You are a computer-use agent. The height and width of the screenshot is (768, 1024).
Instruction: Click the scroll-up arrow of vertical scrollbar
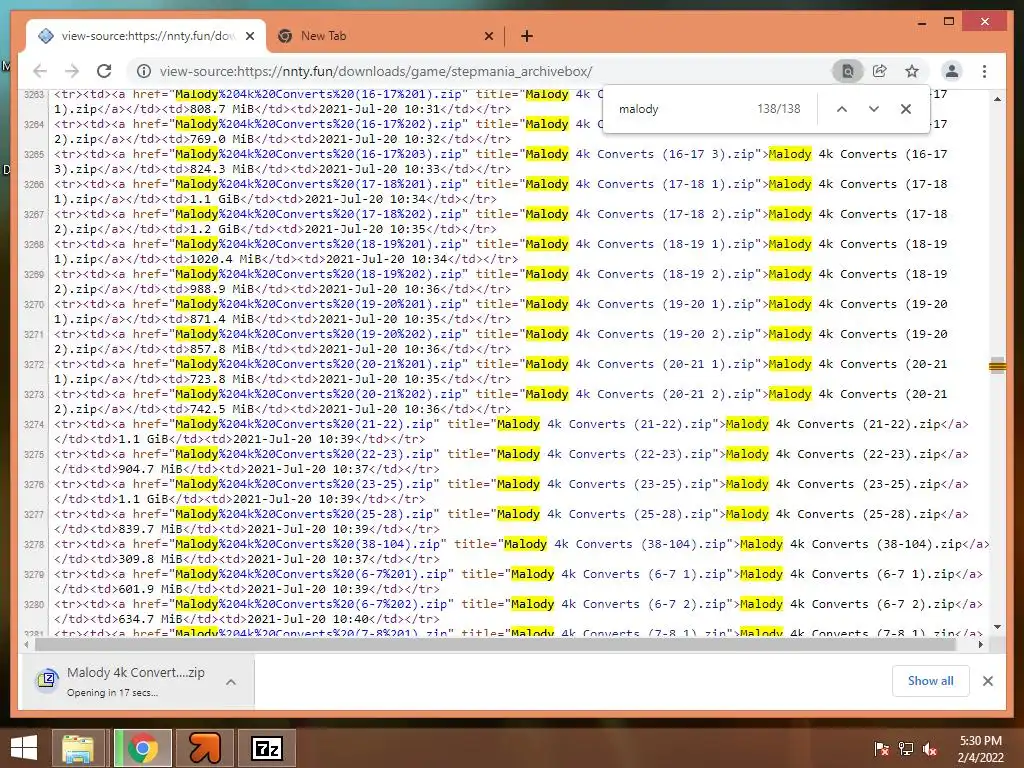(997, 99)
